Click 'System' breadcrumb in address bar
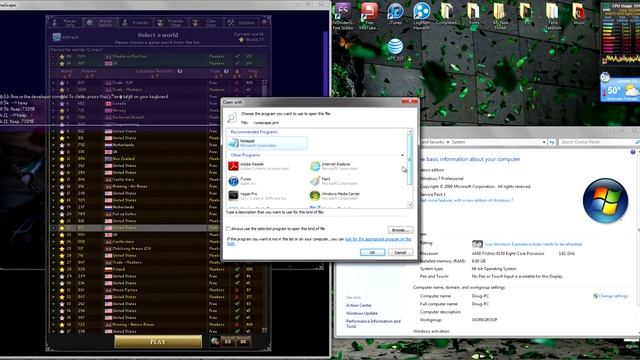Image resolution: width=640 pixels, height=360 pixels. (x=458, y=142)
